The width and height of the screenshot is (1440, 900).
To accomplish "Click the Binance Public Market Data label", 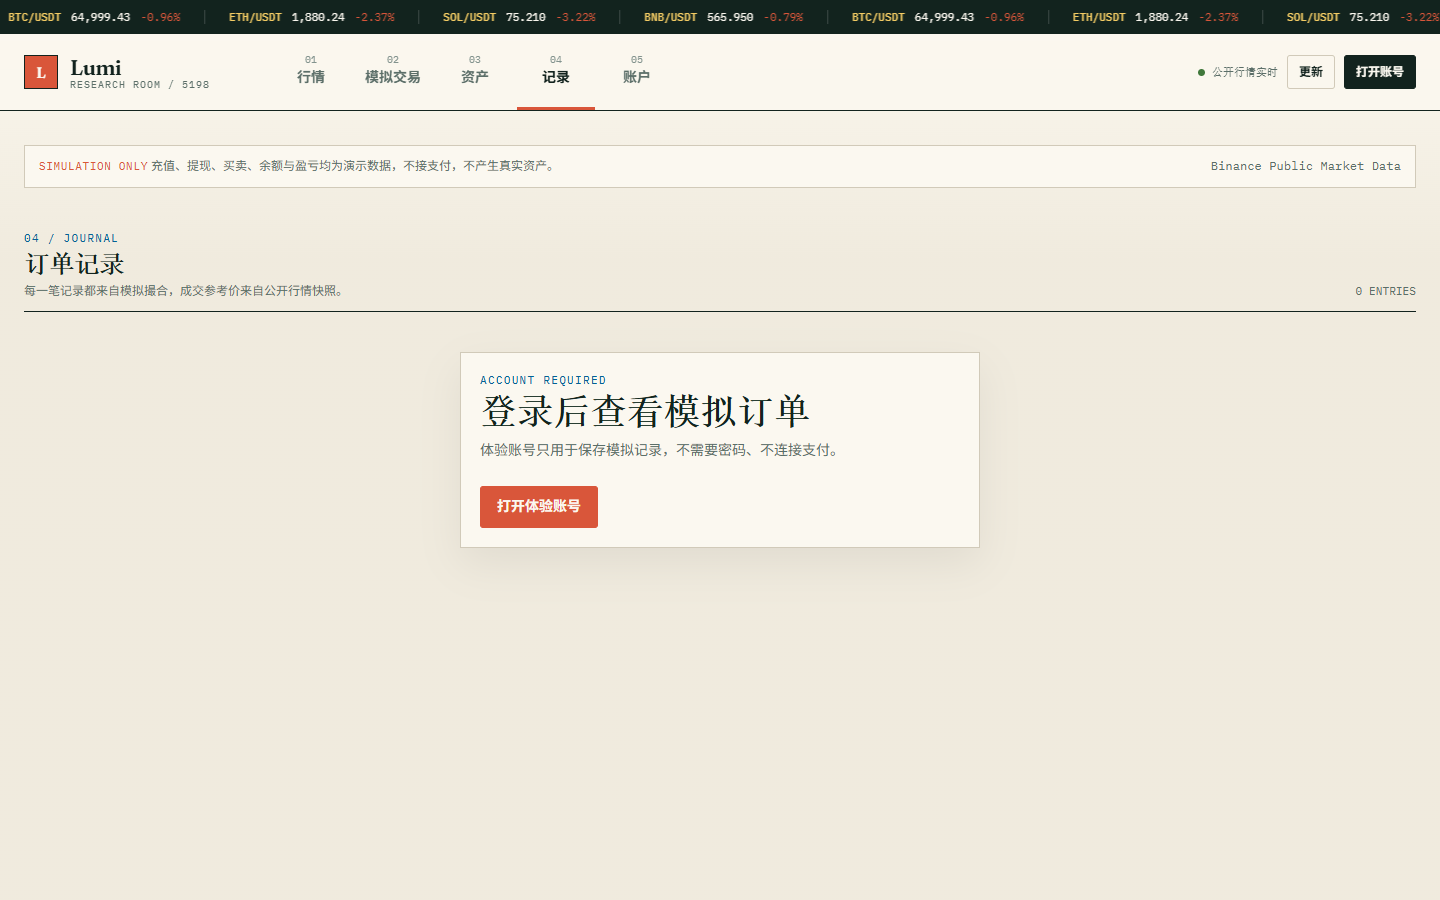I will (1306, 166).
